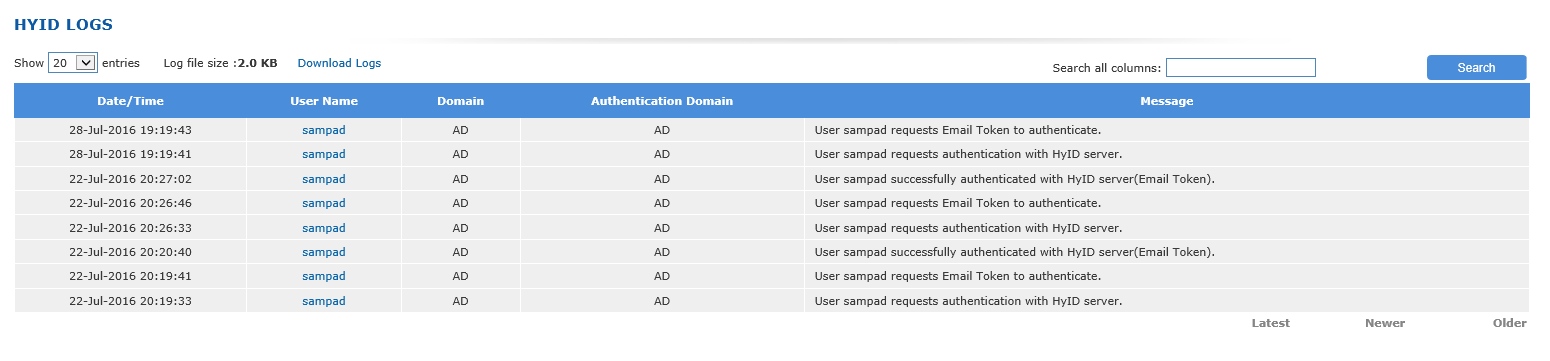Open sampad link in 22-Jul-2016 20:26:33 row
1550x361 pixels.
click(x=324, y=228)
